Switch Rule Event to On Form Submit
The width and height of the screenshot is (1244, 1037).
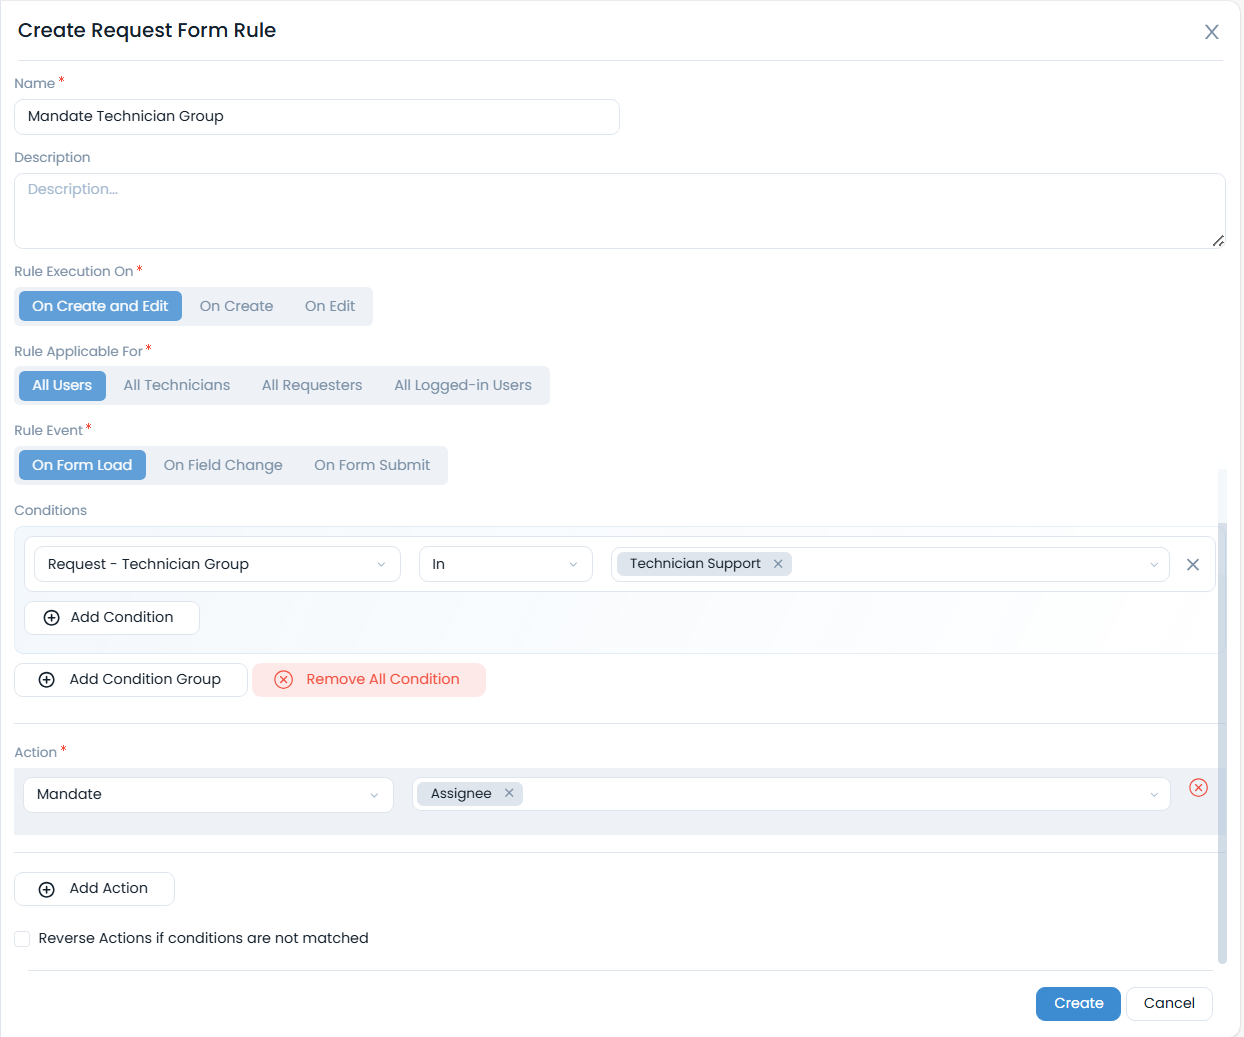coord(372,464)
